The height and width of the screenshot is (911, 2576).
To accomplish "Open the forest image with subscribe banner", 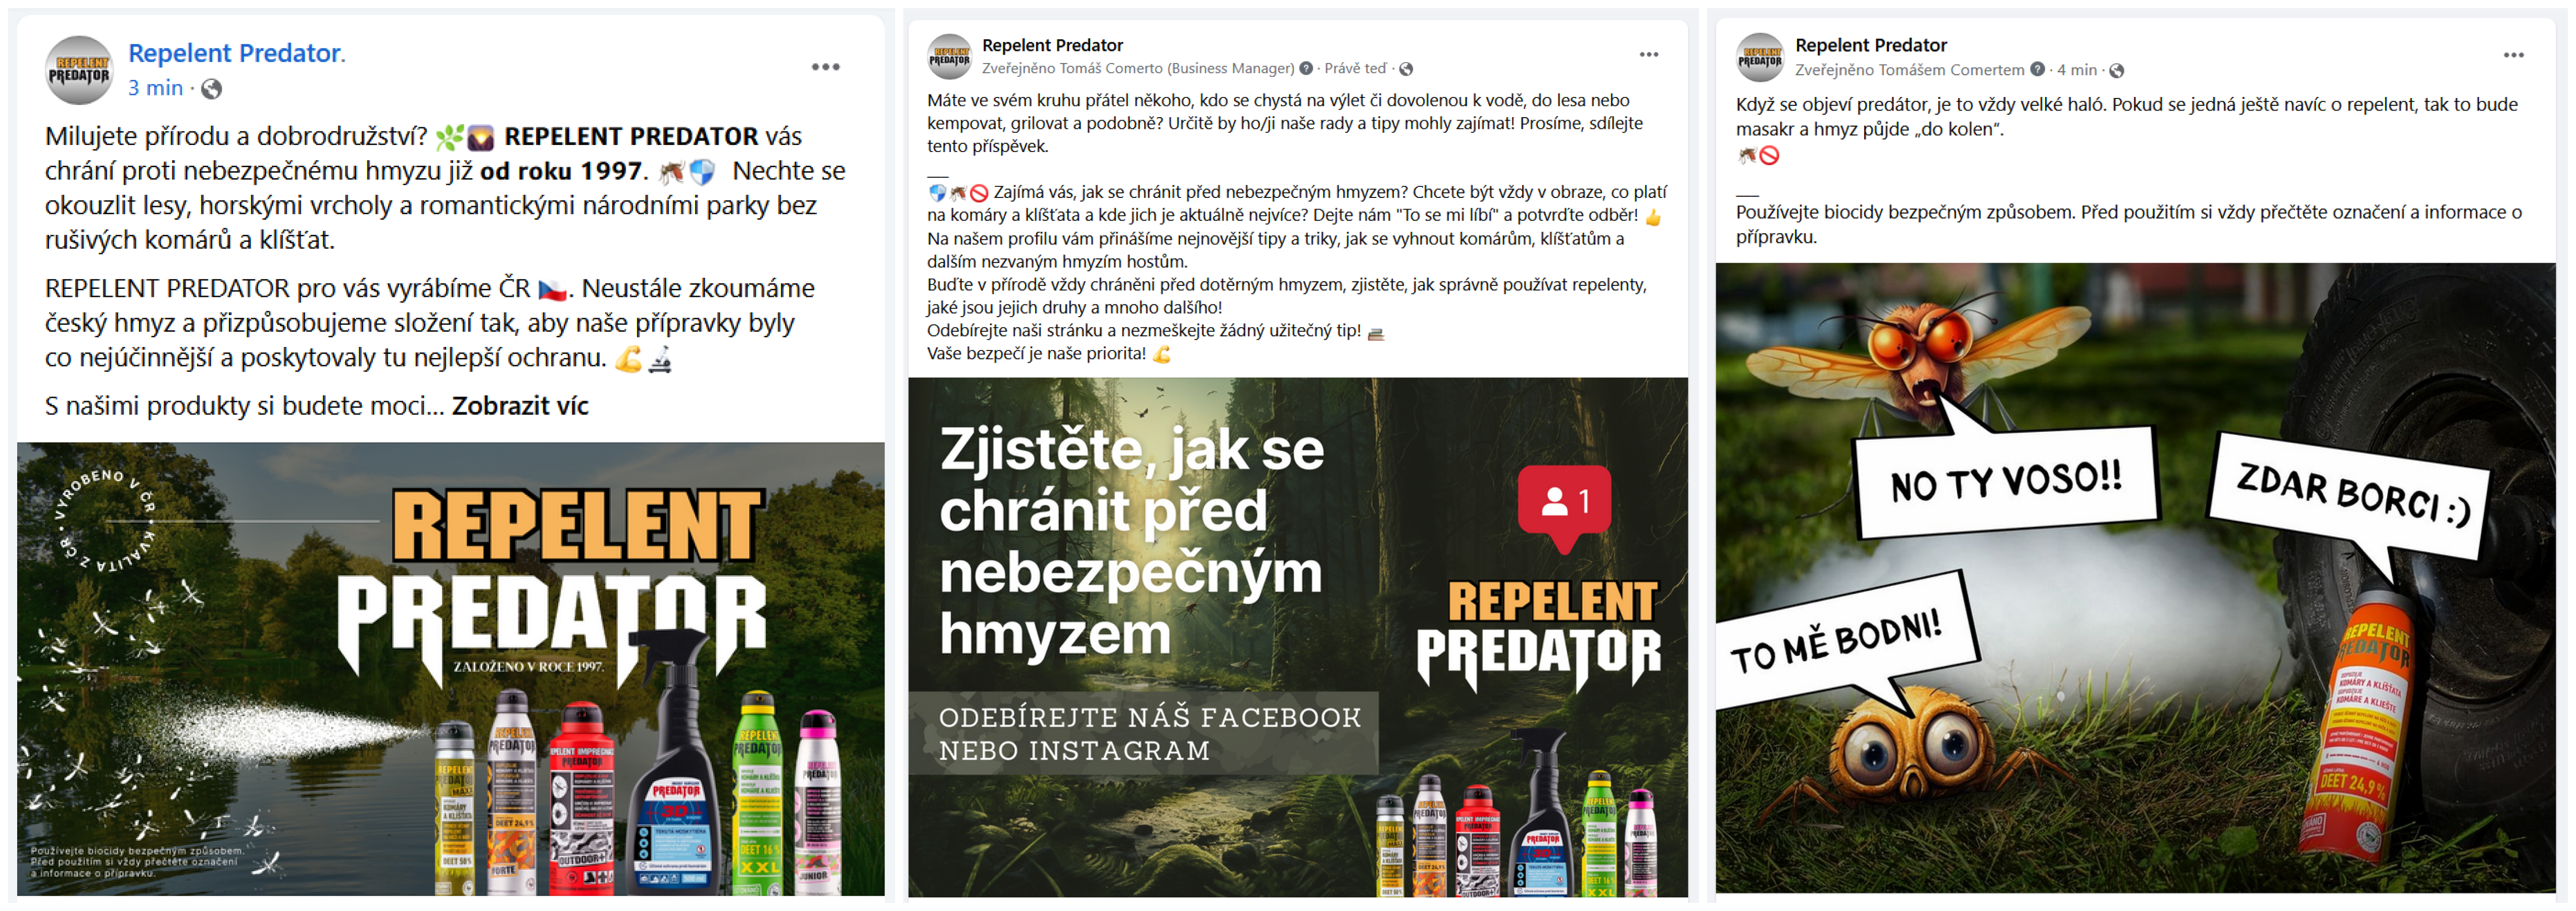I will pos(1297,637).
